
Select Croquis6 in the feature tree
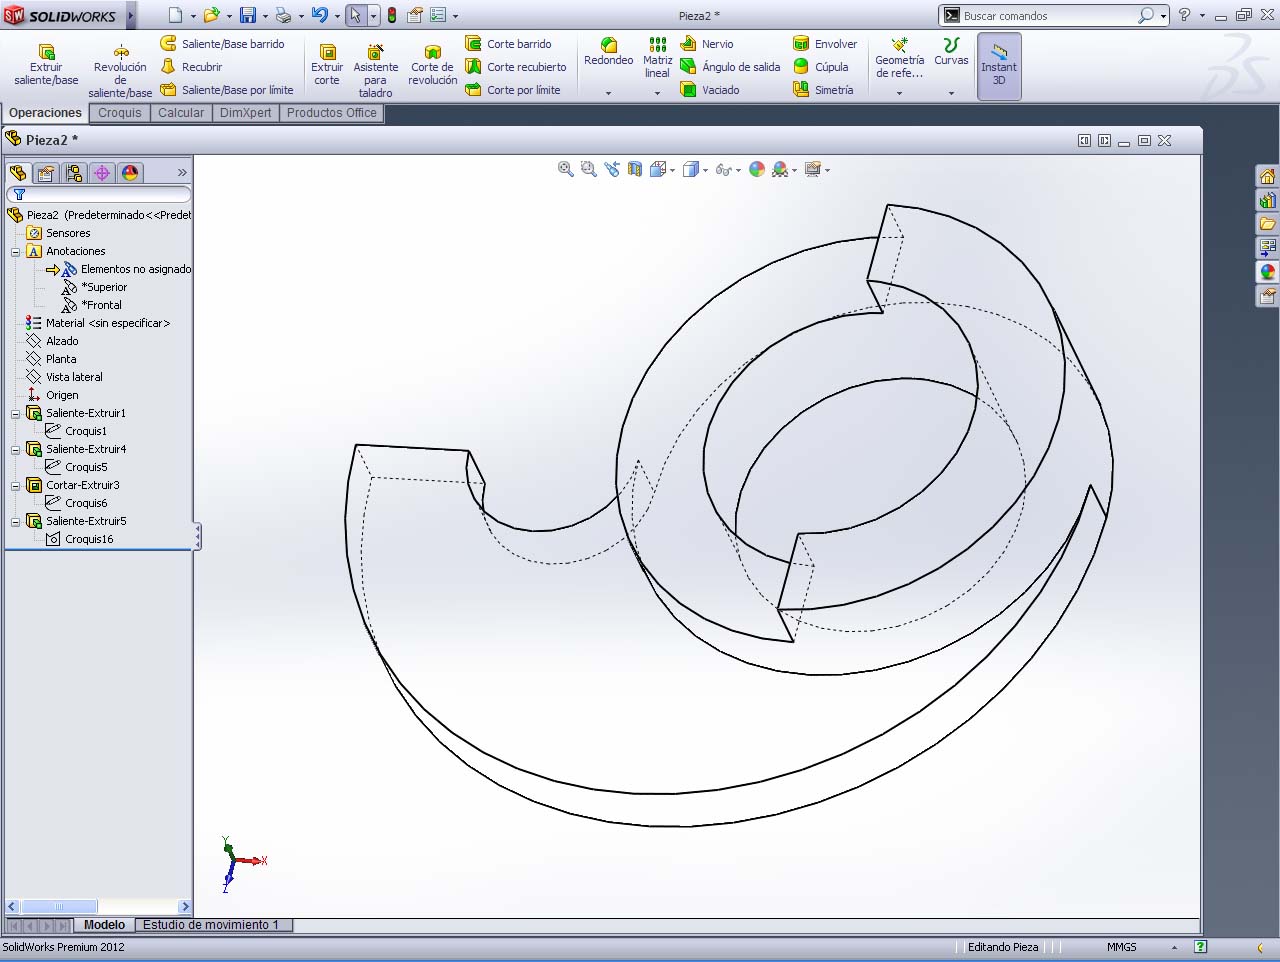(76, 503)
